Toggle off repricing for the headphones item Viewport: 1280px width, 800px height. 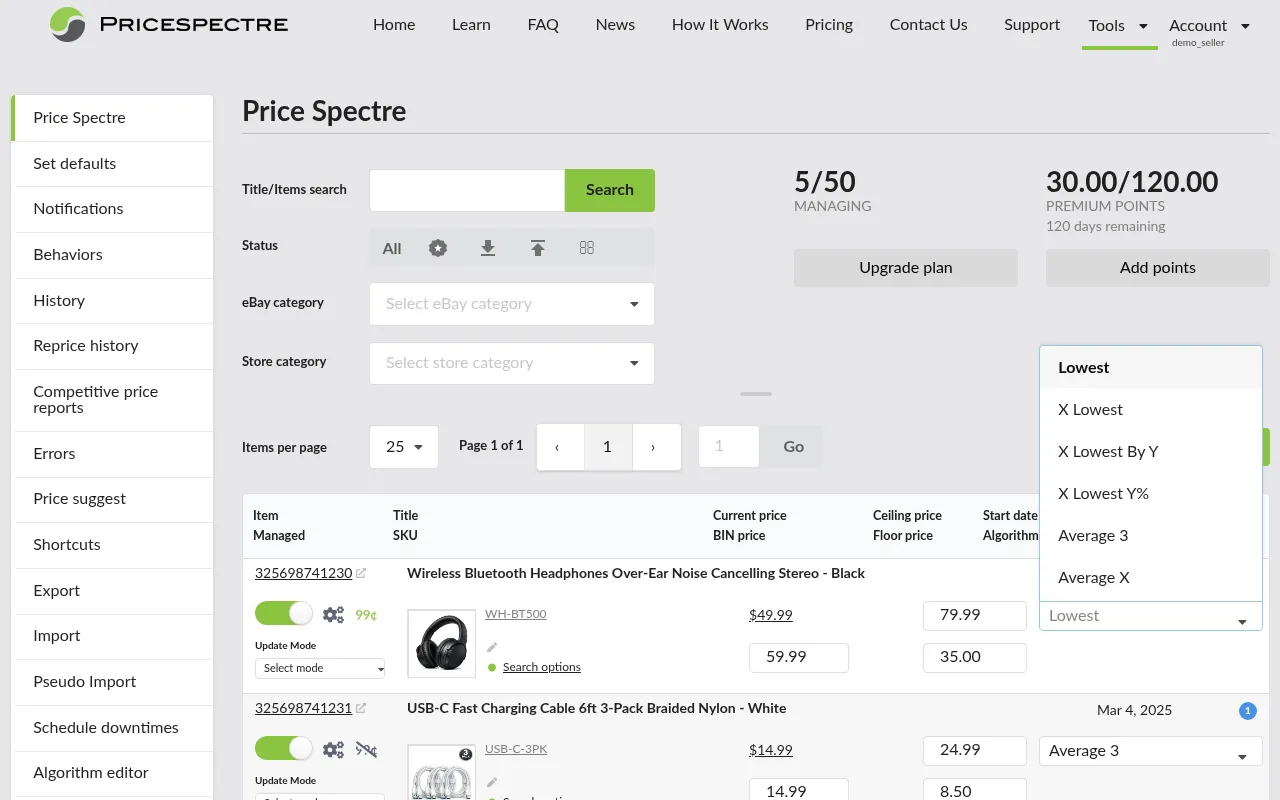point(283,613)
